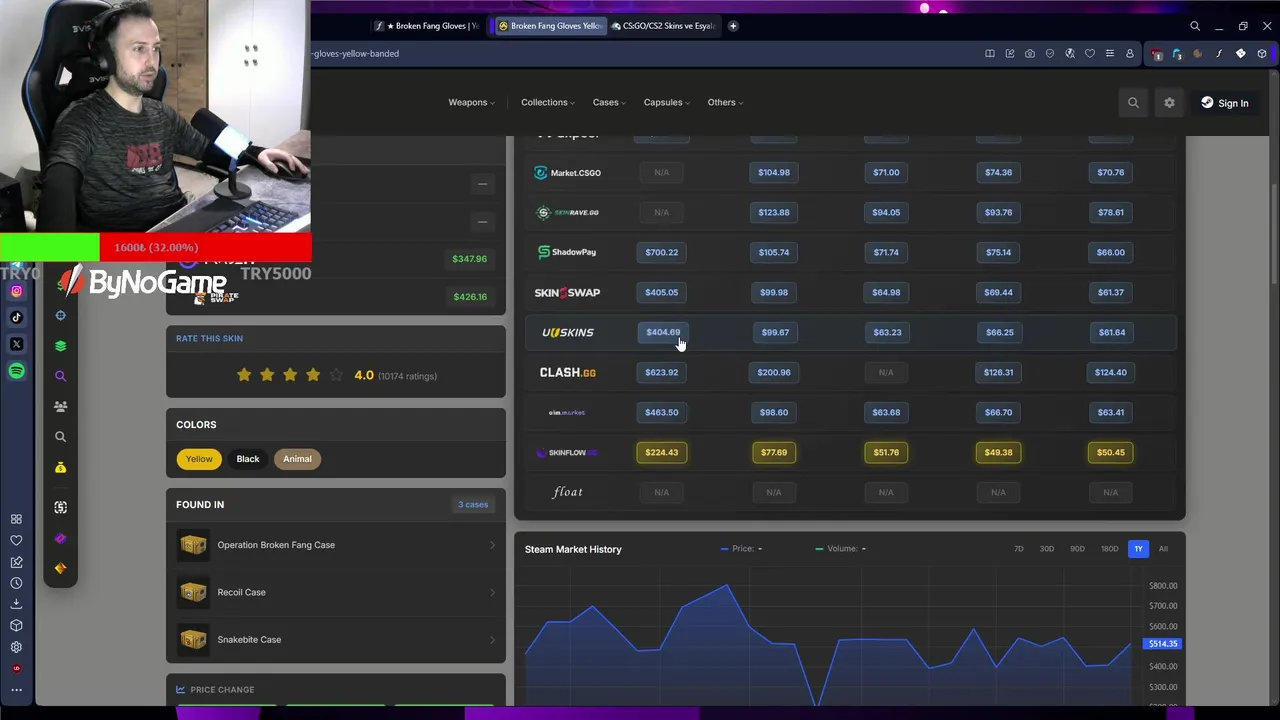Click the green layers icon in the floating toolbar
The height and width of the screenshot is (720, 1280).
pos(61,346)
